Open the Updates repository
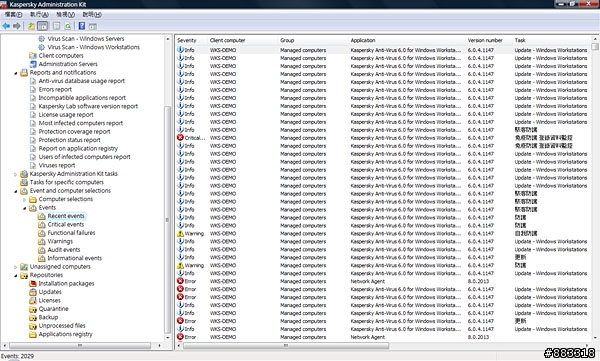Image resolution: width=600 pixels, height=361 pixels. coord(50,292)
